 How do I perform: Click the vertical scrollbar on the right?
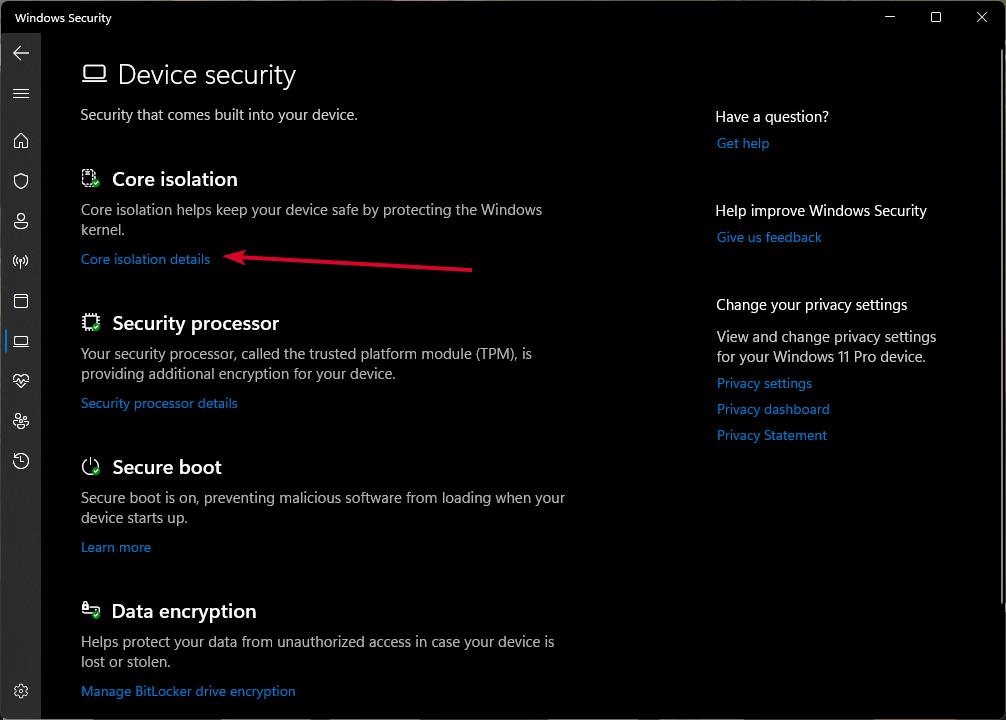point(1002,327)
